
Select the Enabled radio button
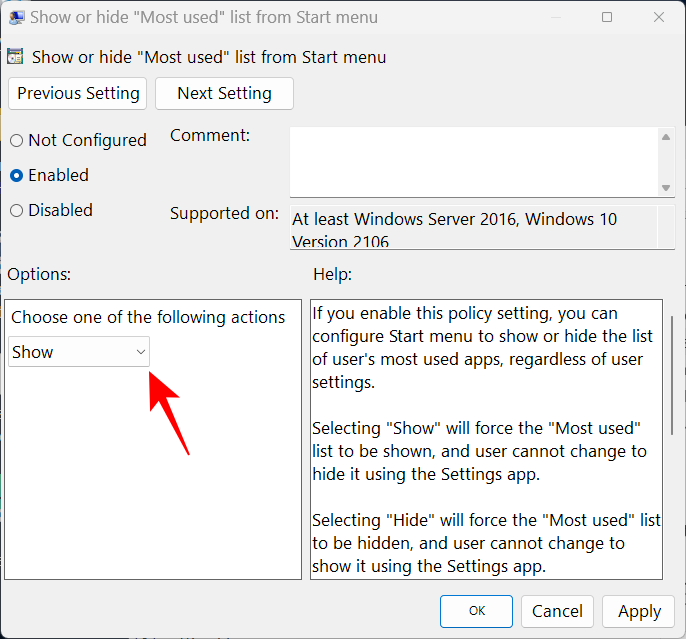tap(16, 175)
